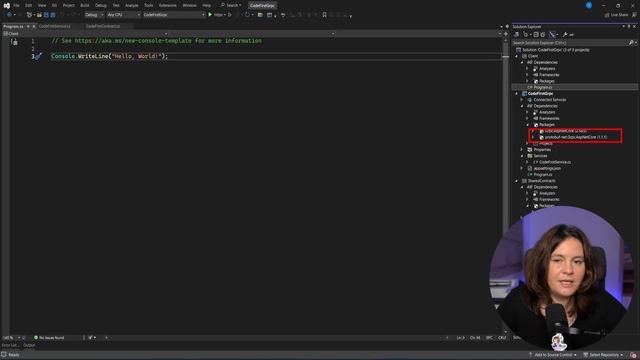
Task: Click Start Without Debugging outline arrow
Action: point(230,15)
